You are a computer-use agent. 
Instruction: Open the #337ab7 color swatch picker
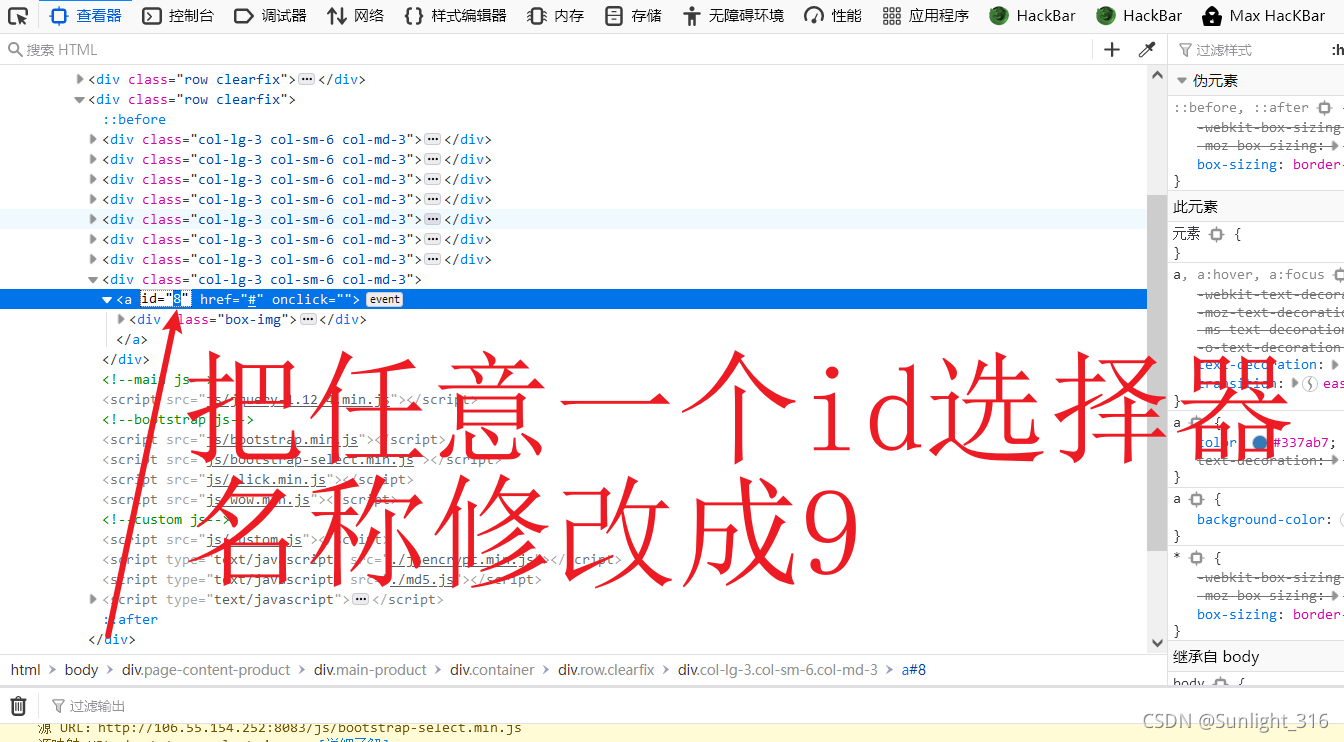[x=1260, y=443]
